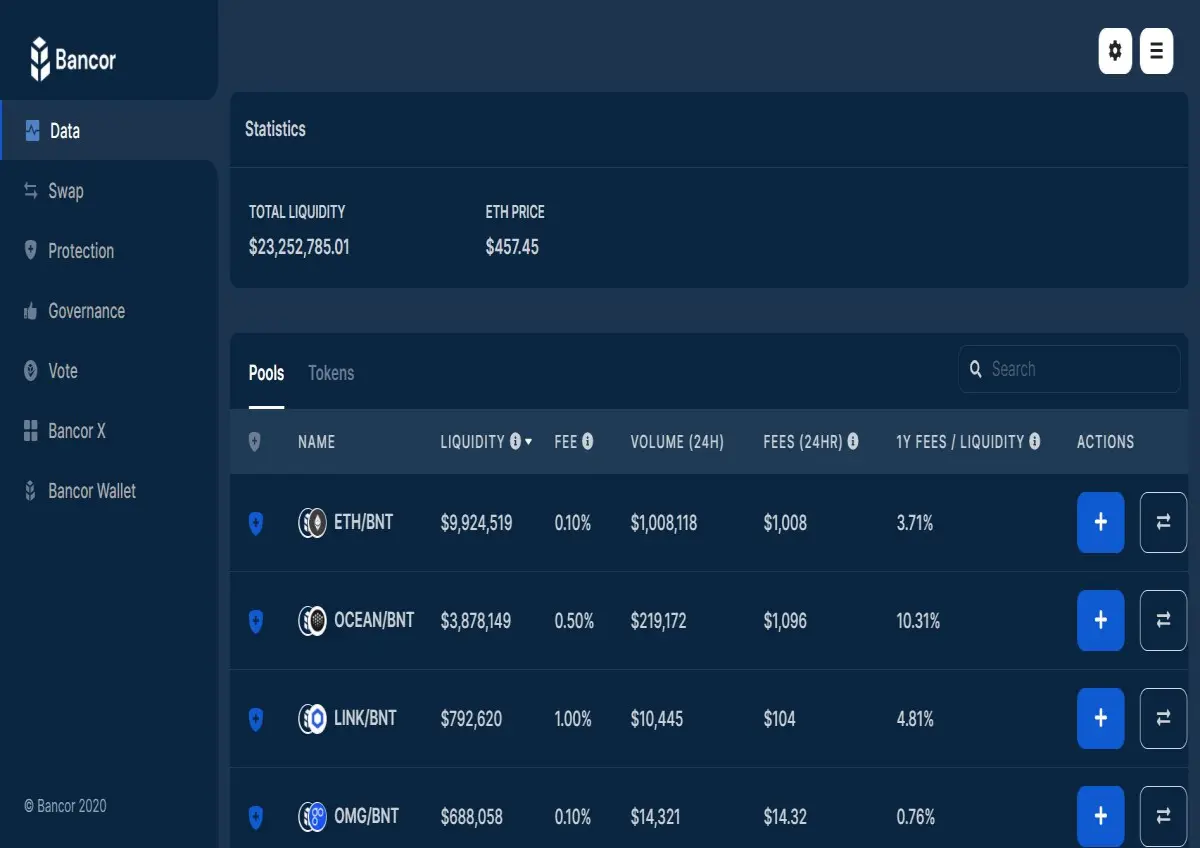The image size is (1200, 848).
Task: Open settings via gear icon
Action: click(x=1115, y=51)
